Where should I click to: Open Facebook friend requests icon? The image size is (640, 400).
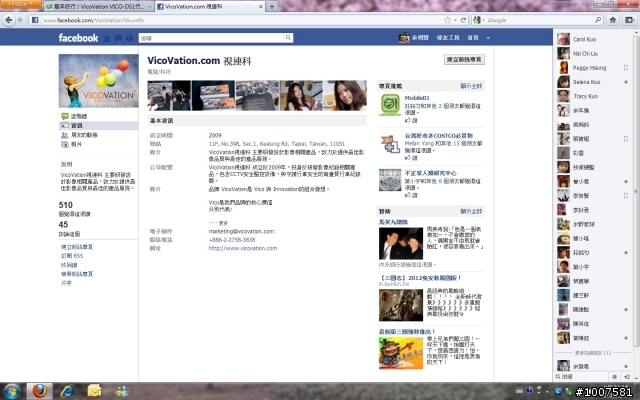click(x=107, y=38)
